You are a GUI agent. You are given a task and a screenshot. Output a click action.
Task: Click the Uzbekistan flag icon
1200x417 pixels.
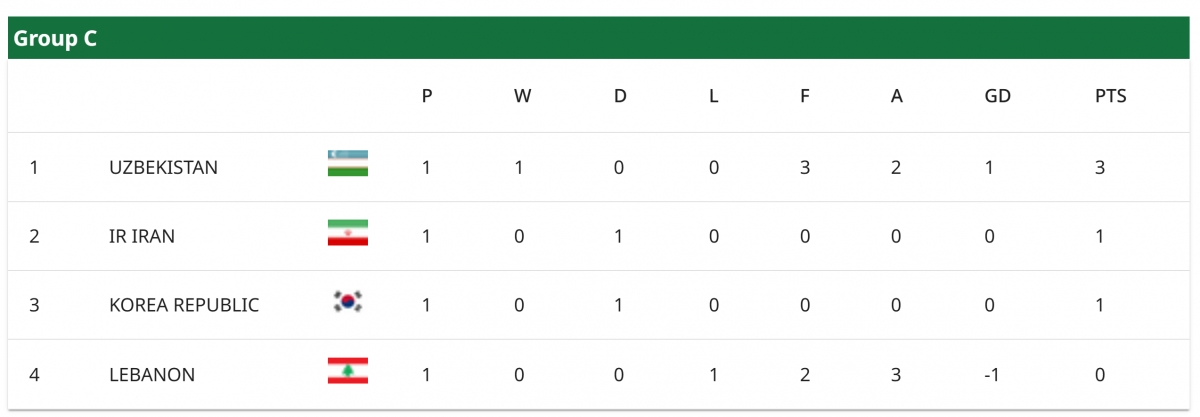pyautogui.click(x=347, y=164)
